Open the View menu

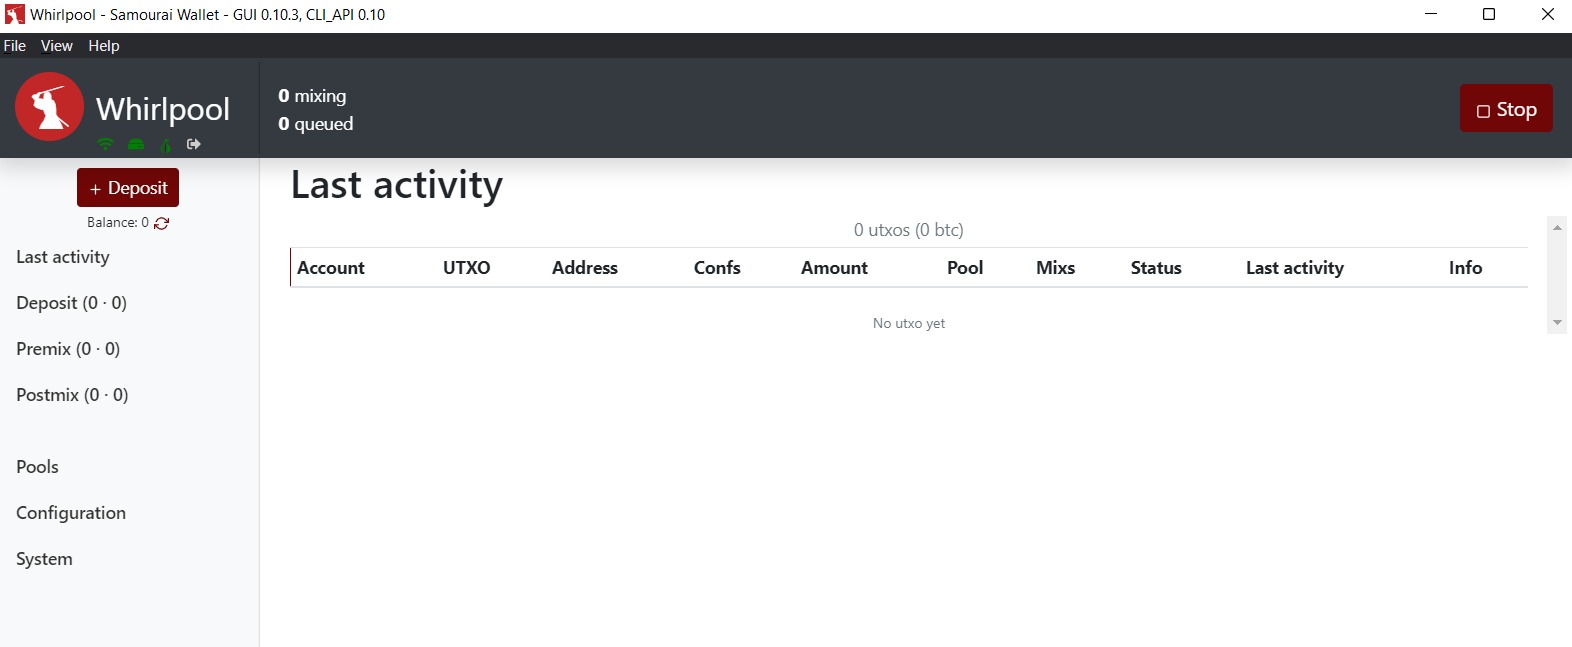click(56, 46)
